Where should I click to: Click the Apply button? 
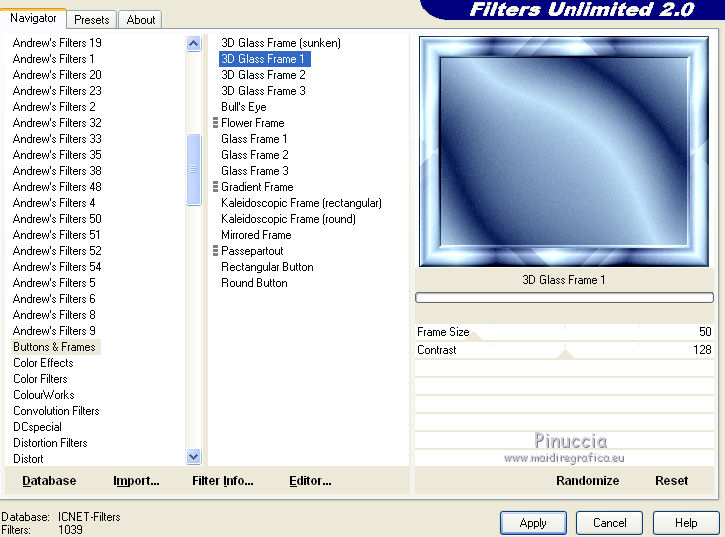point(533,523)
